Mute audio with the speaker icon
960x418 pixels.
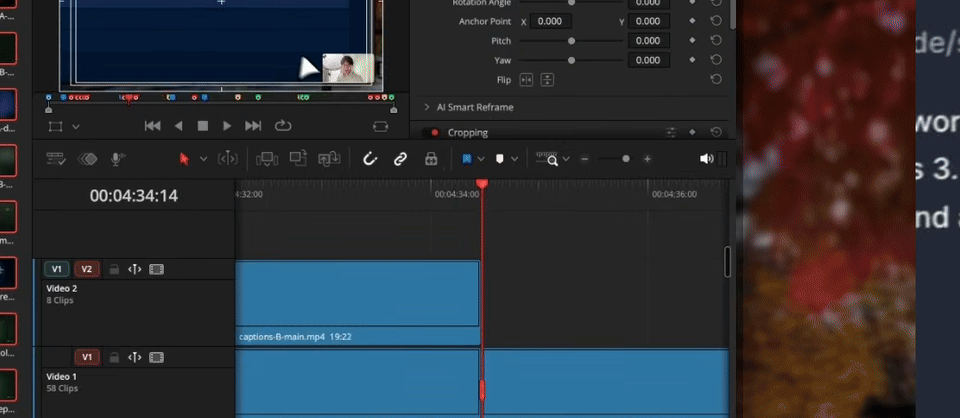click(707, 159)
